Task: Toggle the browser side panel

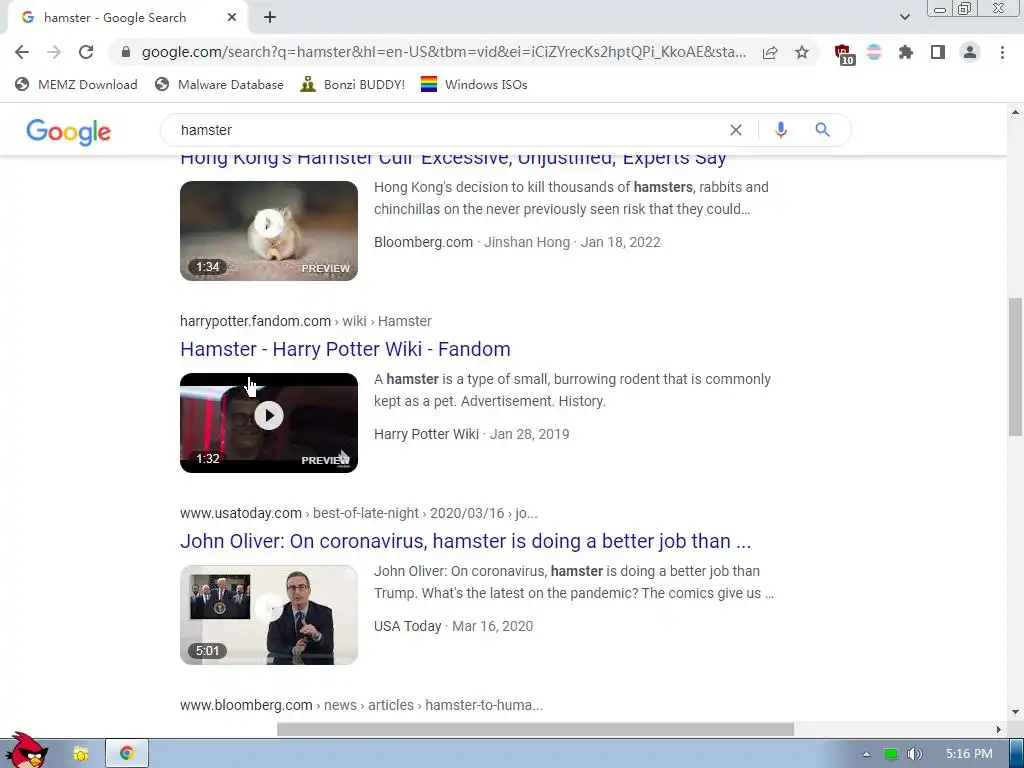Action: click(x=938, y=52)
